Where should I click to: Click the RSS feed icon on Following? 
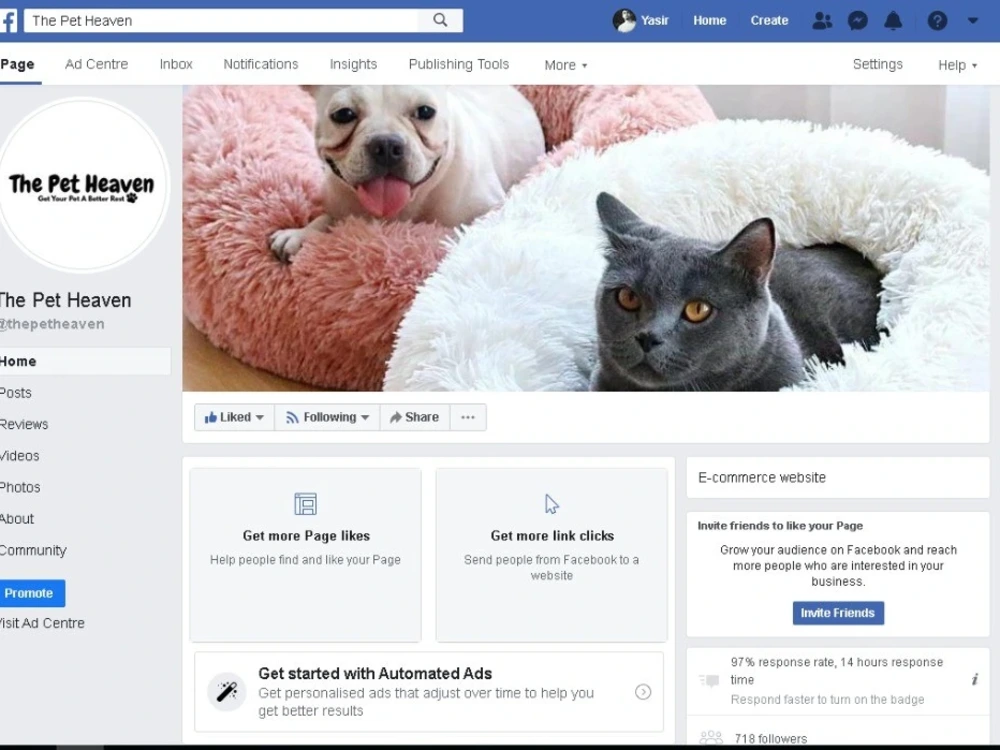(292, 418)
